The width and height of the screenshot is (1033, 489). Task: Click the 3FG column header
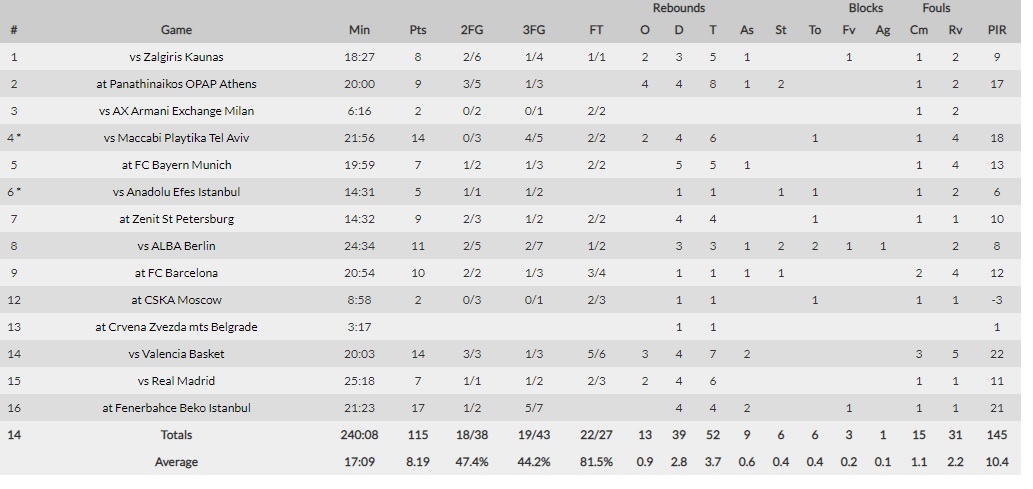(x=534, y=30)
